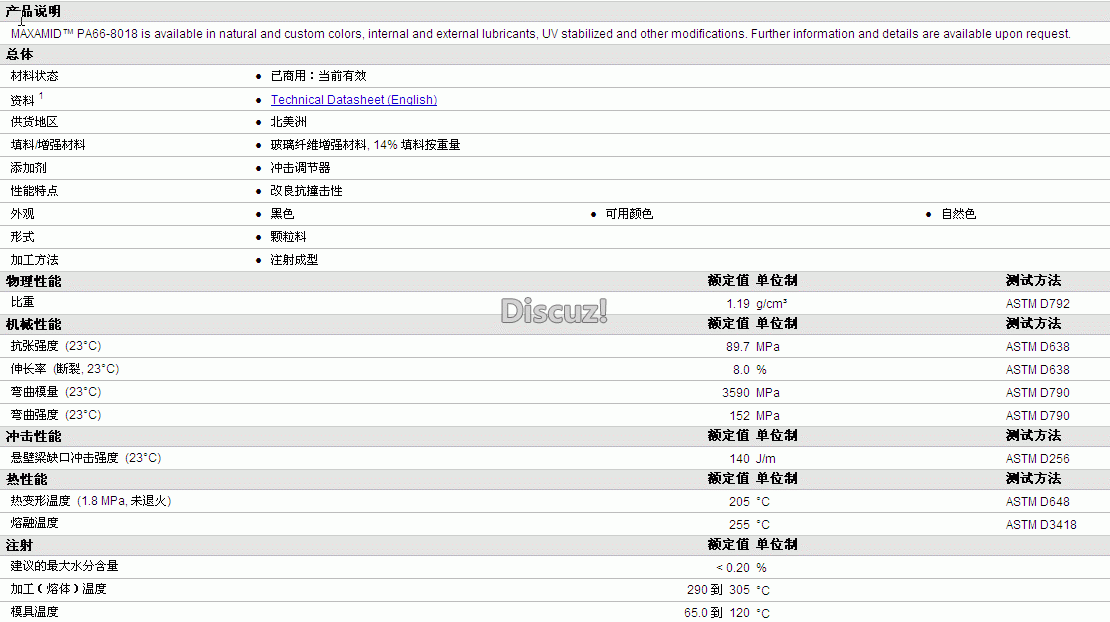Click the 机械性能 section header
The width and height of the screenshot is (1110, 622).
[x=33, y=324]
